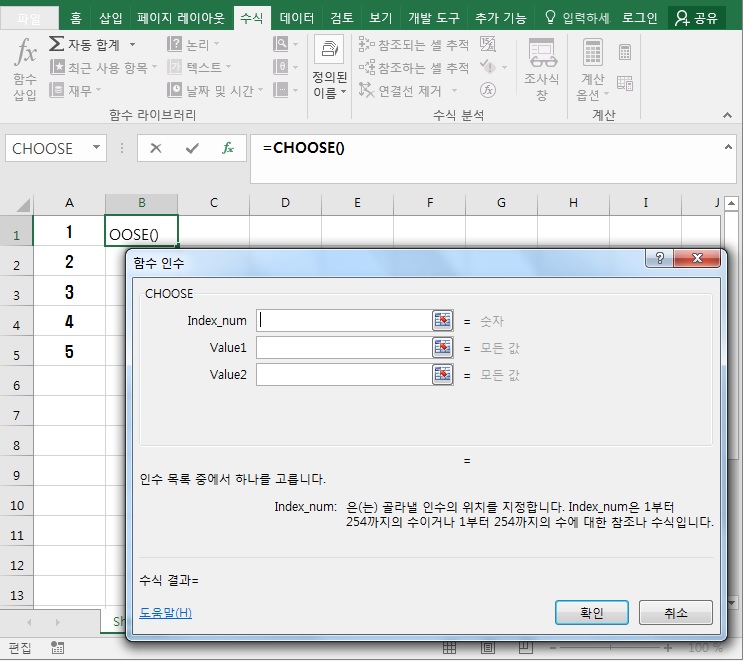Screen dimensions: 743x661
Task: Click the Error Checking icon
Action: click(488, 67)
